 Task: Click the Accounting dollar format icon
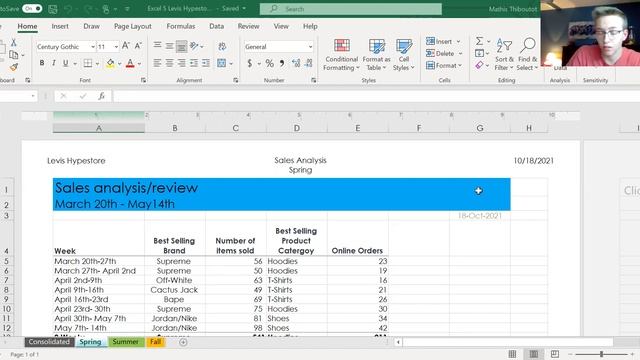(250, 63)
